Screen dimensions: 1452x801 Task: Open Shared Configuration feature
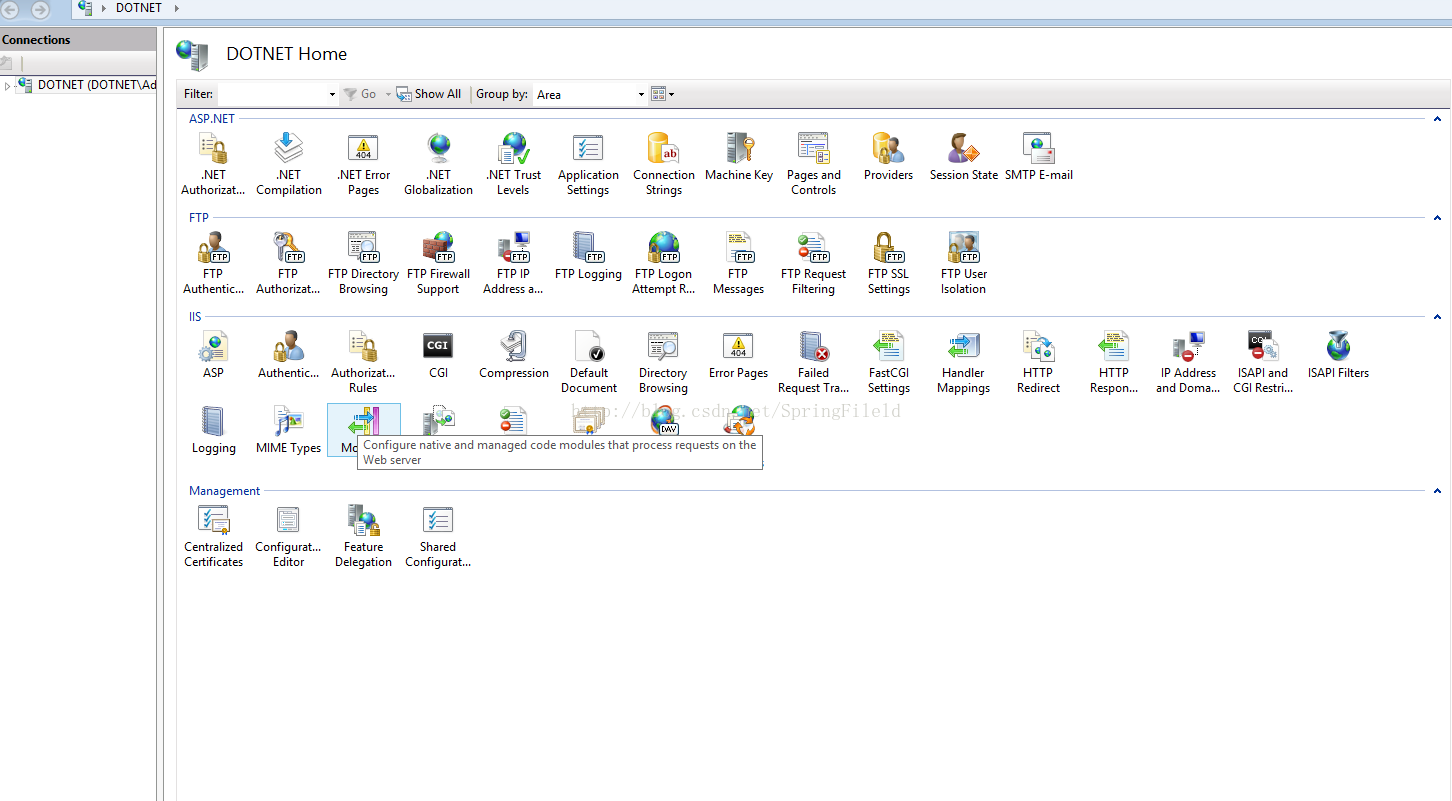(x=438, y=537)
